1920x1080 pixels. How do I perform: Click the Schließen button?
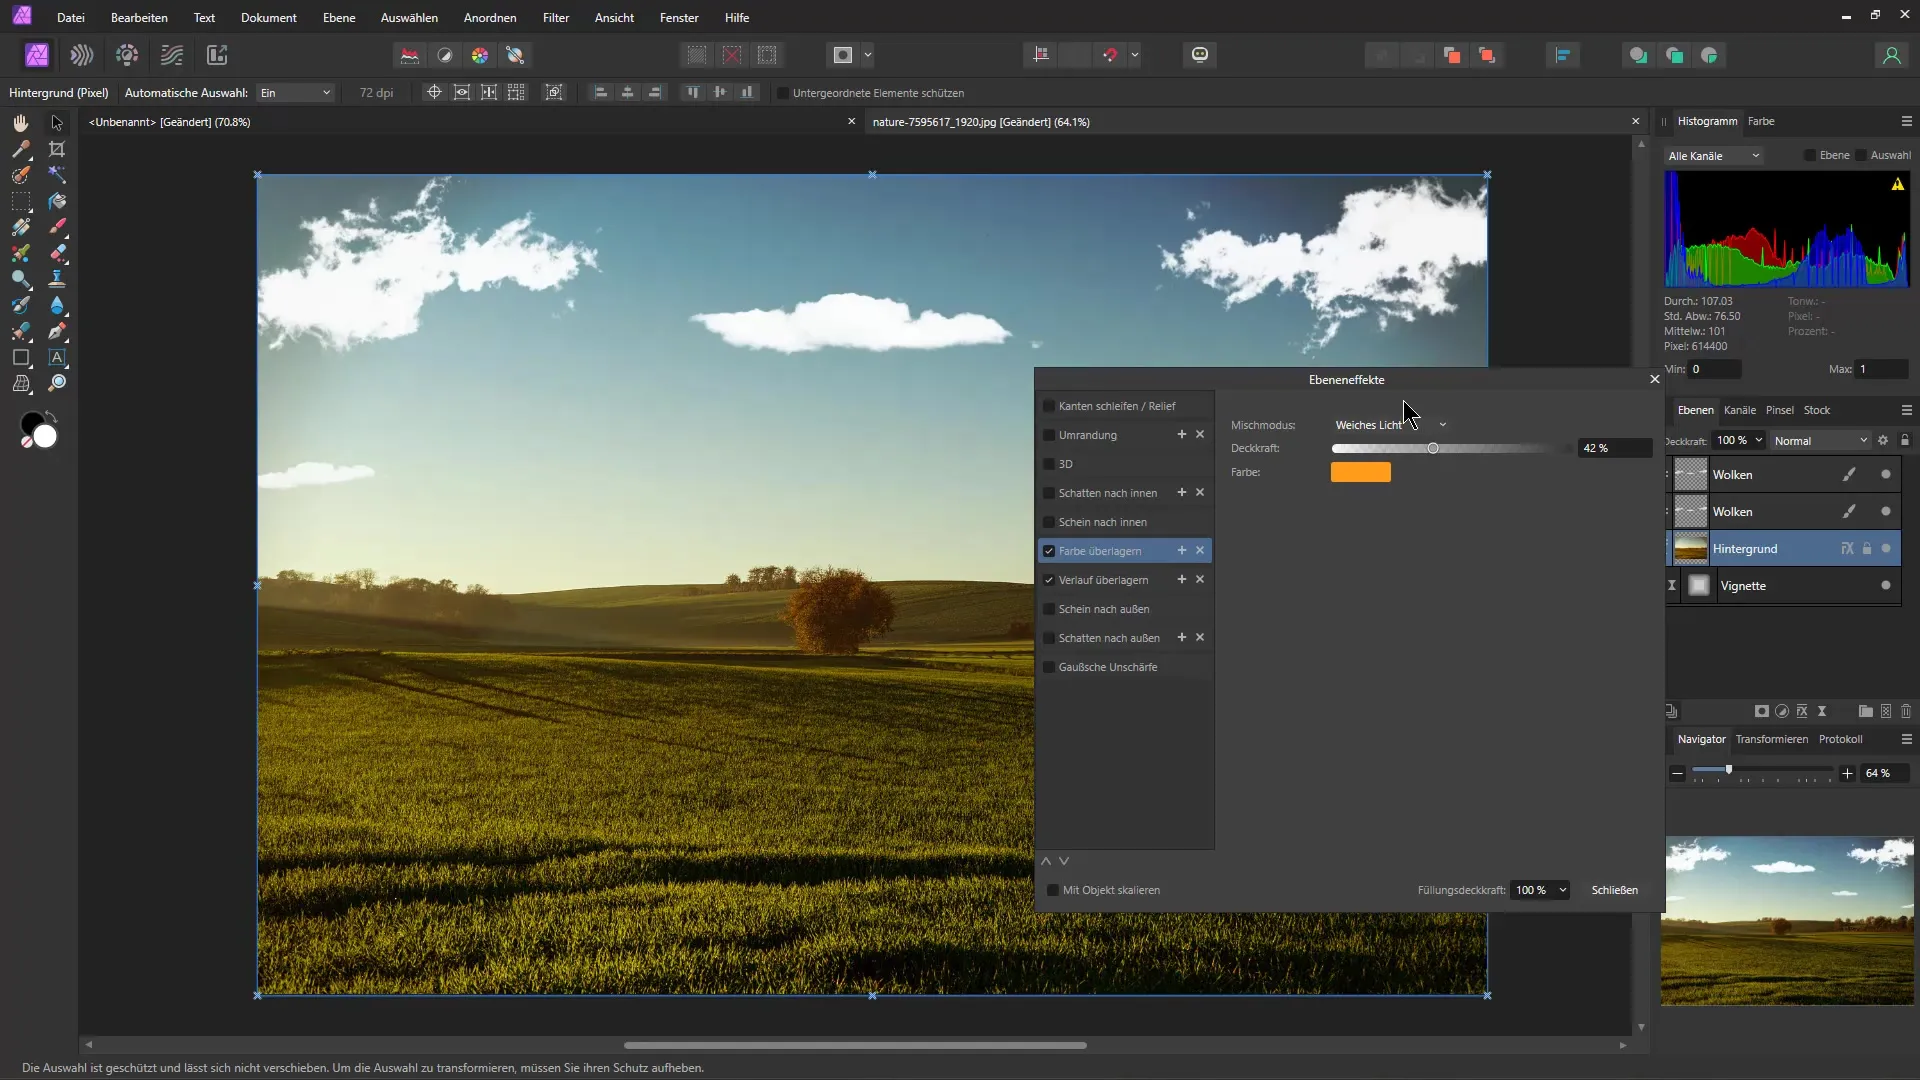click(1614, 890)
